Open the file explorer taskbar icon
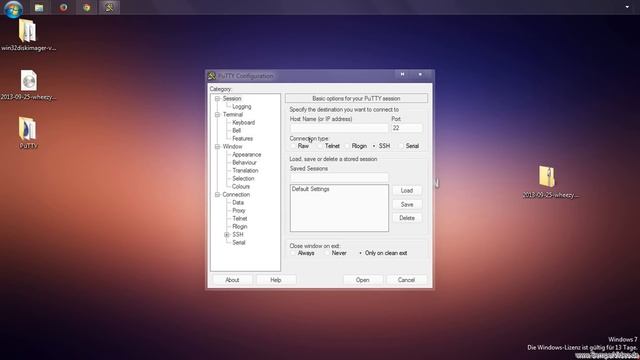 [x=39, y=7]
